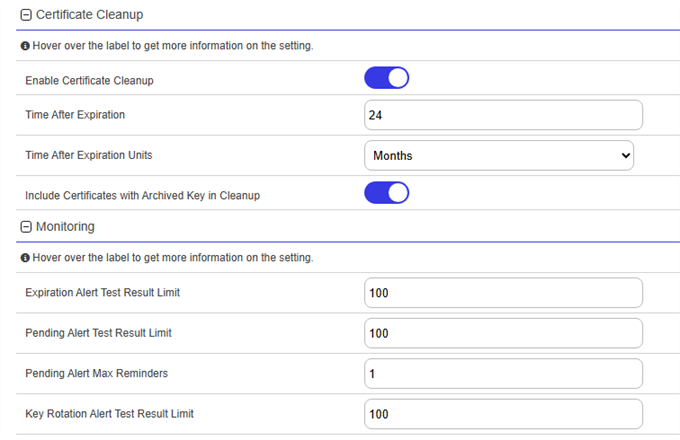The image size is (680, 440).
Task: Click the Time After Expiration field
Action: [x=503, y=115]
